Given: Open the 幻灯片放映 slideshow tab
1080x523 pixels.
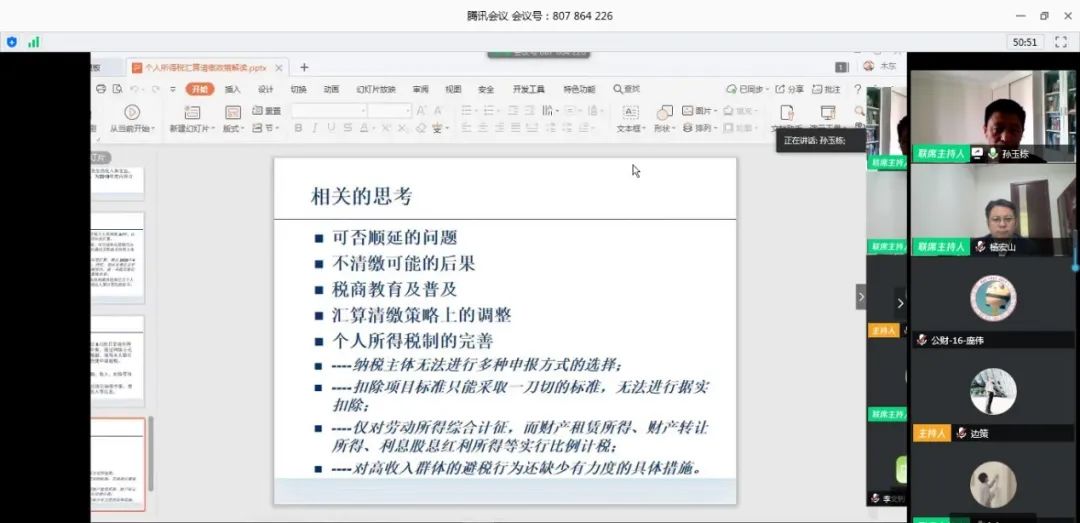Looking at the screenshot, I should click(376, 89).
